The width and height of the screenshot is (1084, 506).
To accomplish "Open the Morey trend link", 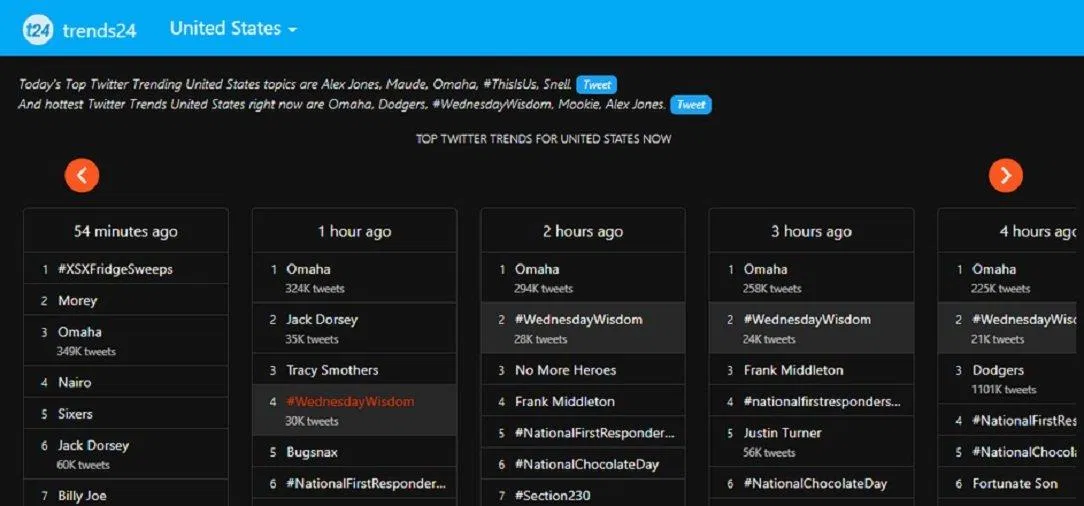I will [77, 301].
